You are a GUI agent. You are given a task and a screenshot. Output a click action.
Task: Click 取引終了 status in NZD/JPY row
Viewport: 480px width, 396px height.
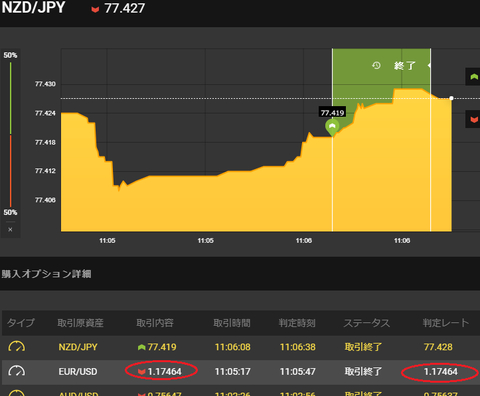pyautogui.click(x=363, y=347)
